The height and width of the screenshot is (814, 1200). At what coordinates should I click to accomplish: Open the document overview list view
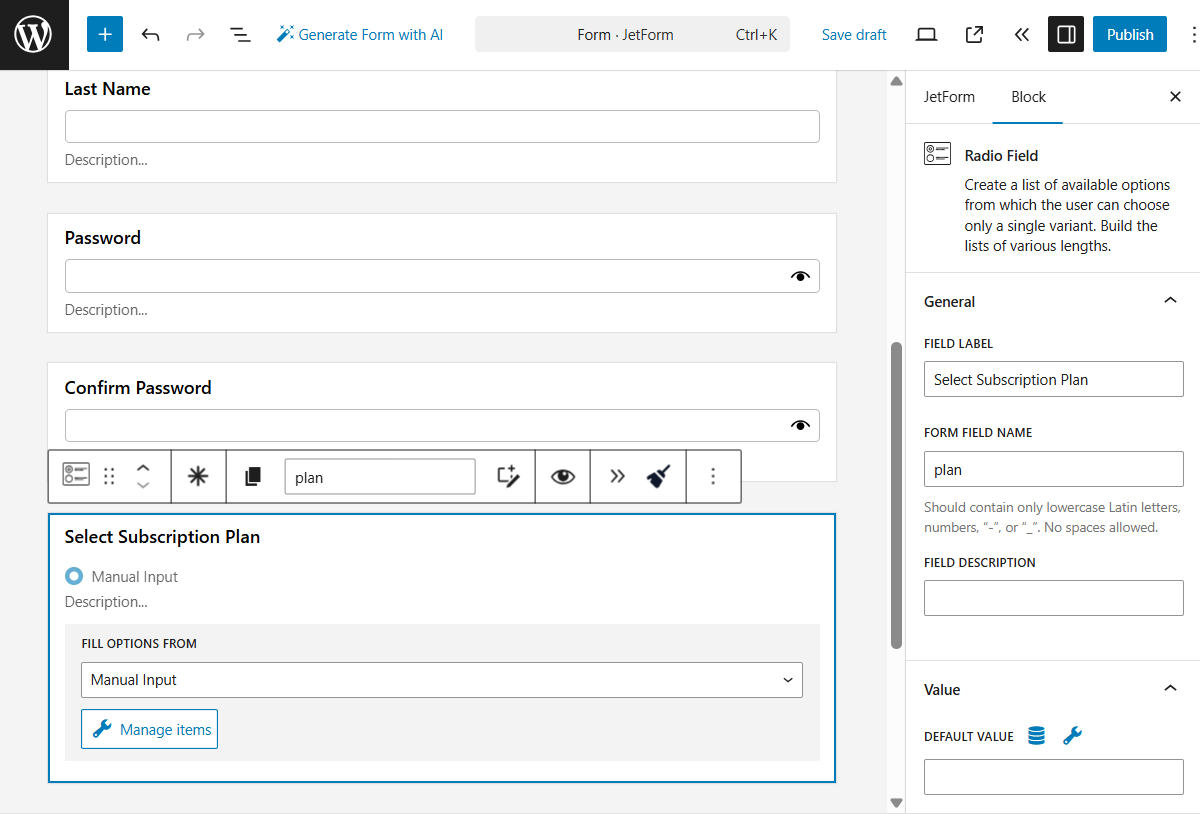[x=240, y=35]
